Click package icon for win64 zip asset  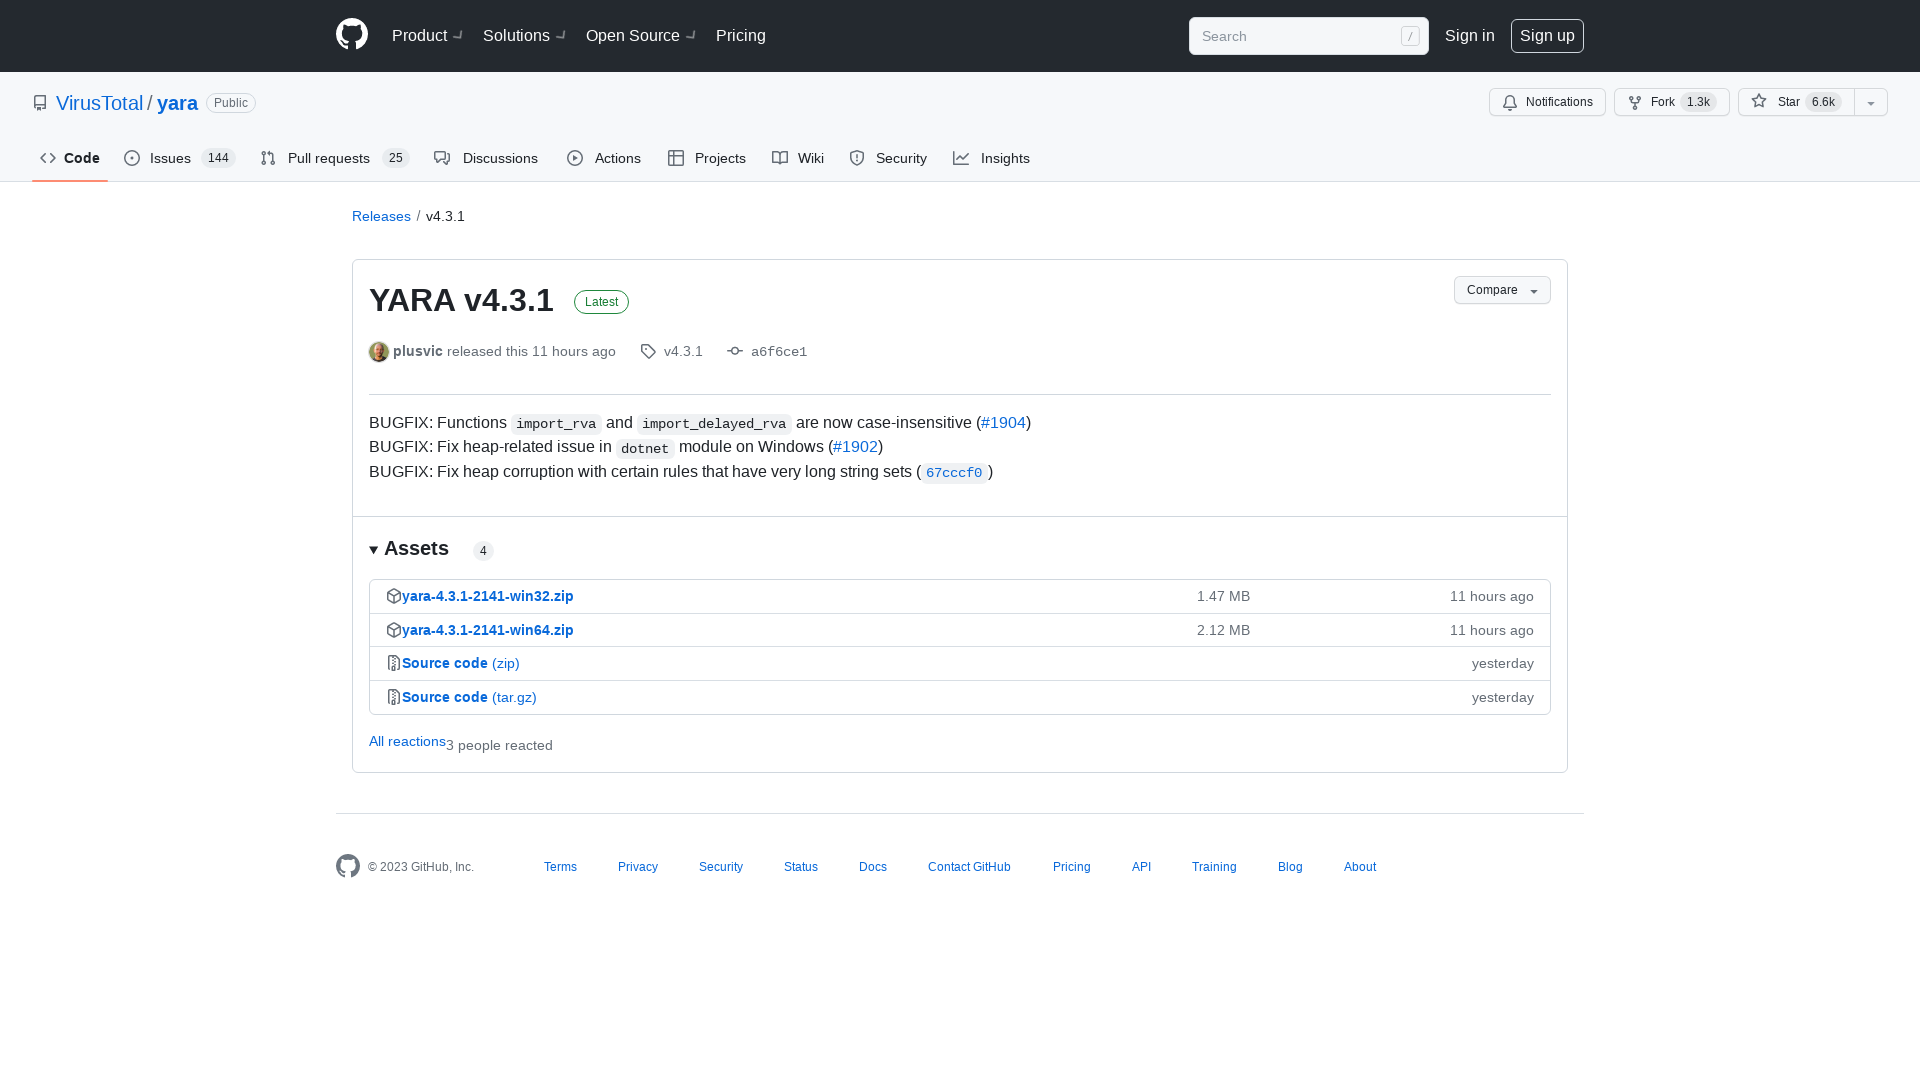click(x=394, y=630)
